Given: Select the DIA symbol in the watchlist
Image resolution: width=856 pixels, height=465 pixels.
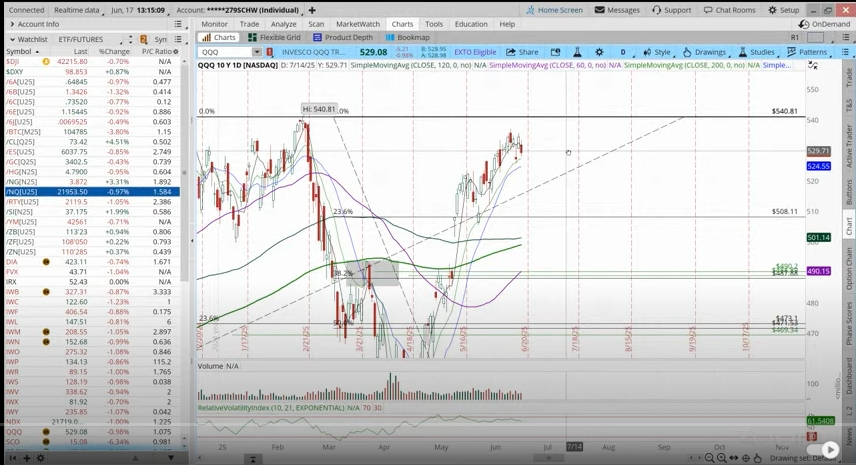Looking at the screenshot, I should tap(11, 261).
